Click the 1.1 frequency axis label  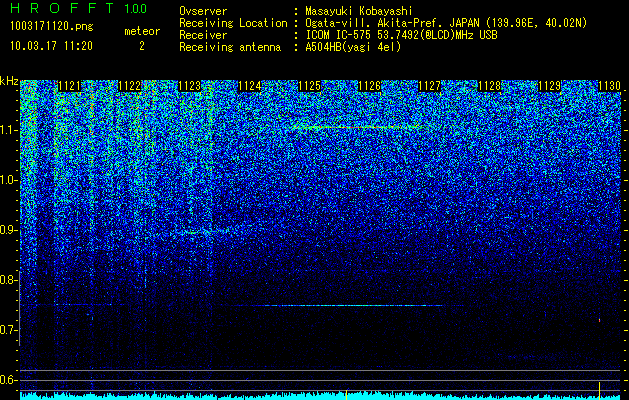click(x=8, y=130)
